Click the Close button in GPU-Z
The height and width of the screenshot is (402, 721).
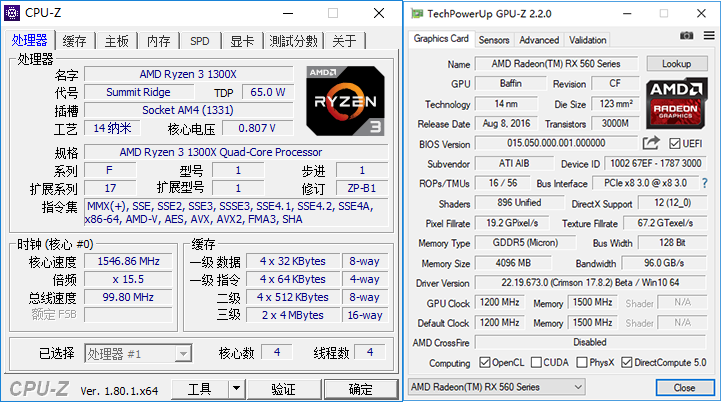684,388
